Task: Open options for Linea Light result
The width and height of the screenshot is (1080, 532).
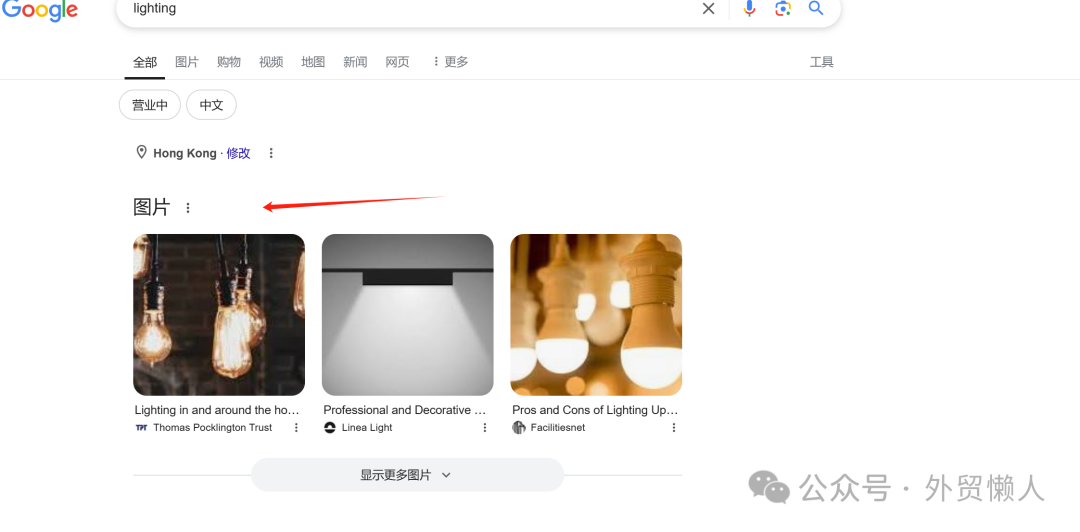Action: (x=485, y=427)
